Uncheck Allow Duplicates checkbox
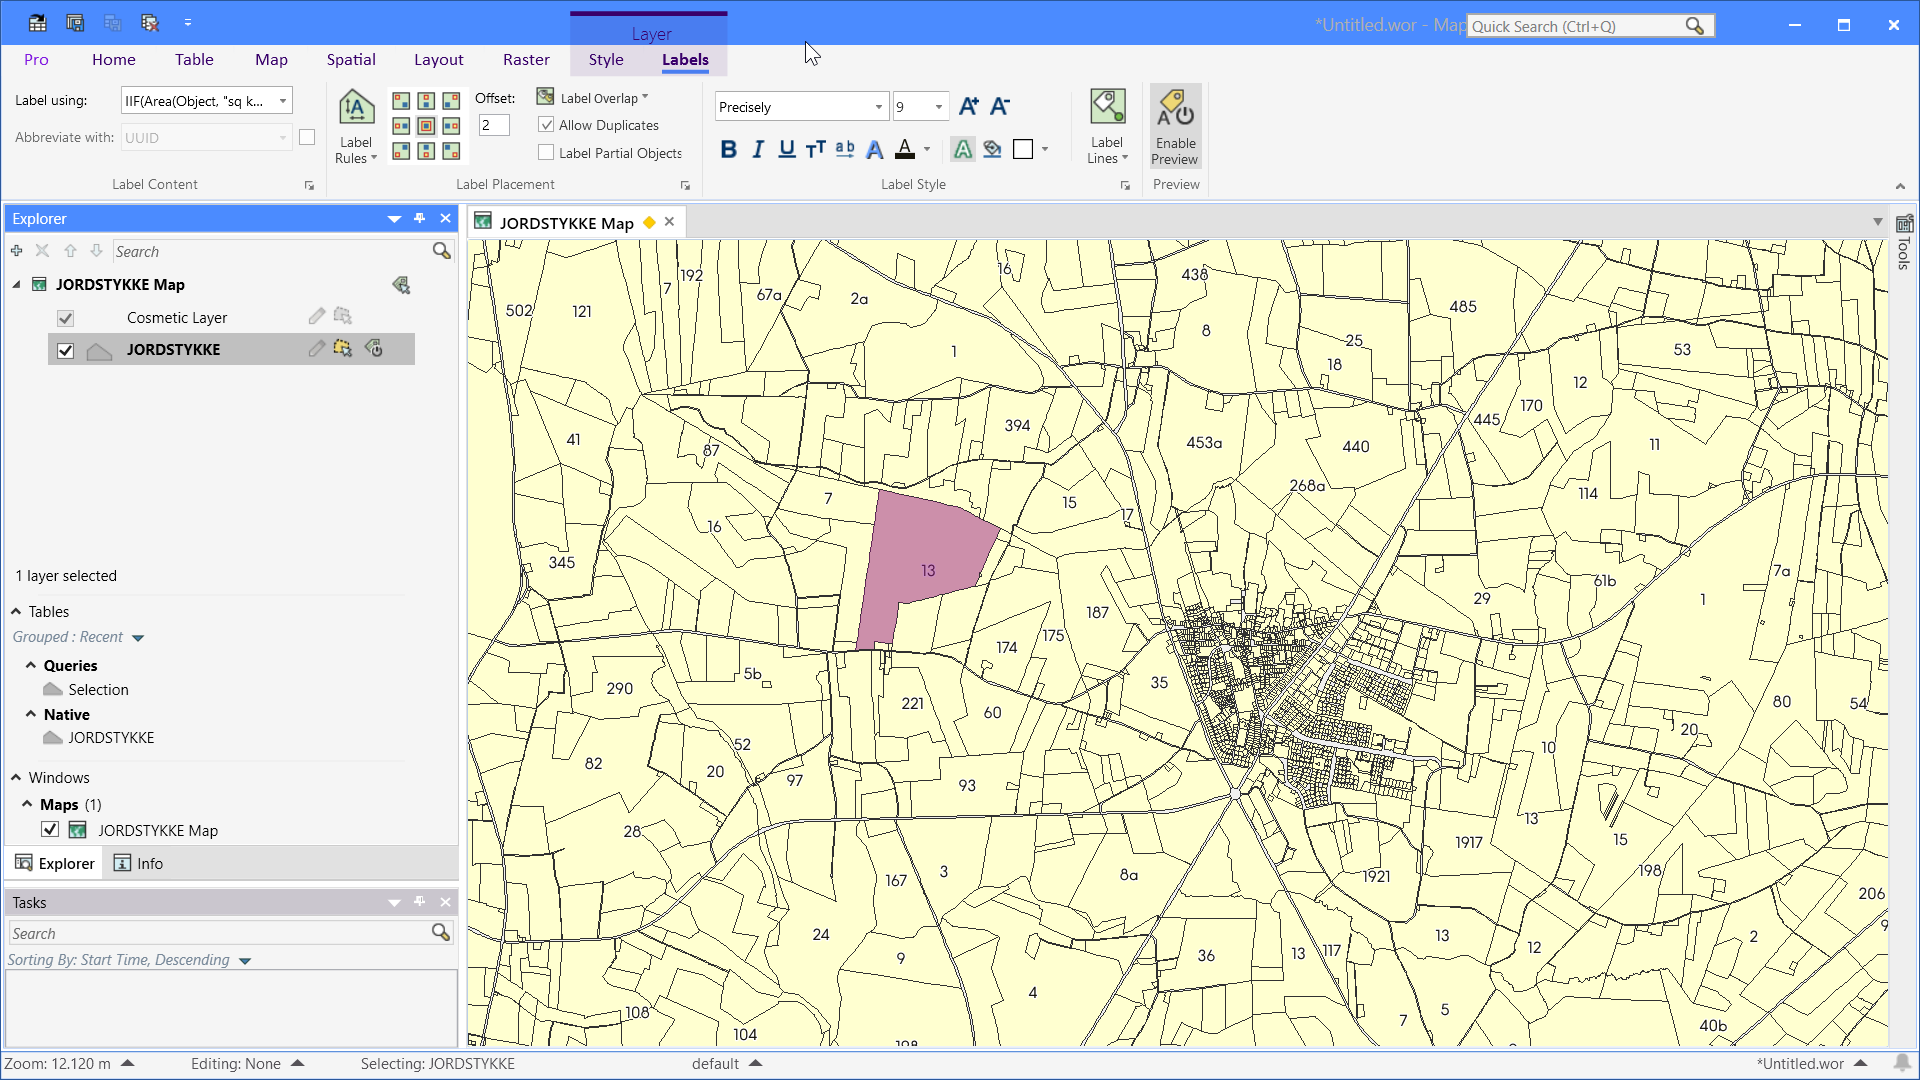Image resolution: width=1920 pixels, height=1080 pixels. tap(546, 125)
